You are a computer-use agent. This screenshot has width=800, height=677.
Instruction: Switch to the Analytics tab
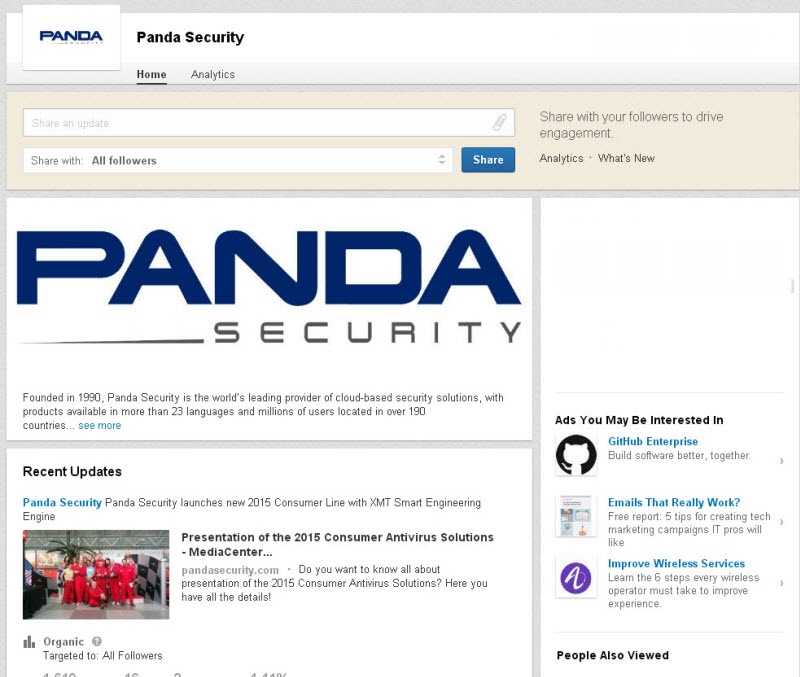click(x=212, y=74)
